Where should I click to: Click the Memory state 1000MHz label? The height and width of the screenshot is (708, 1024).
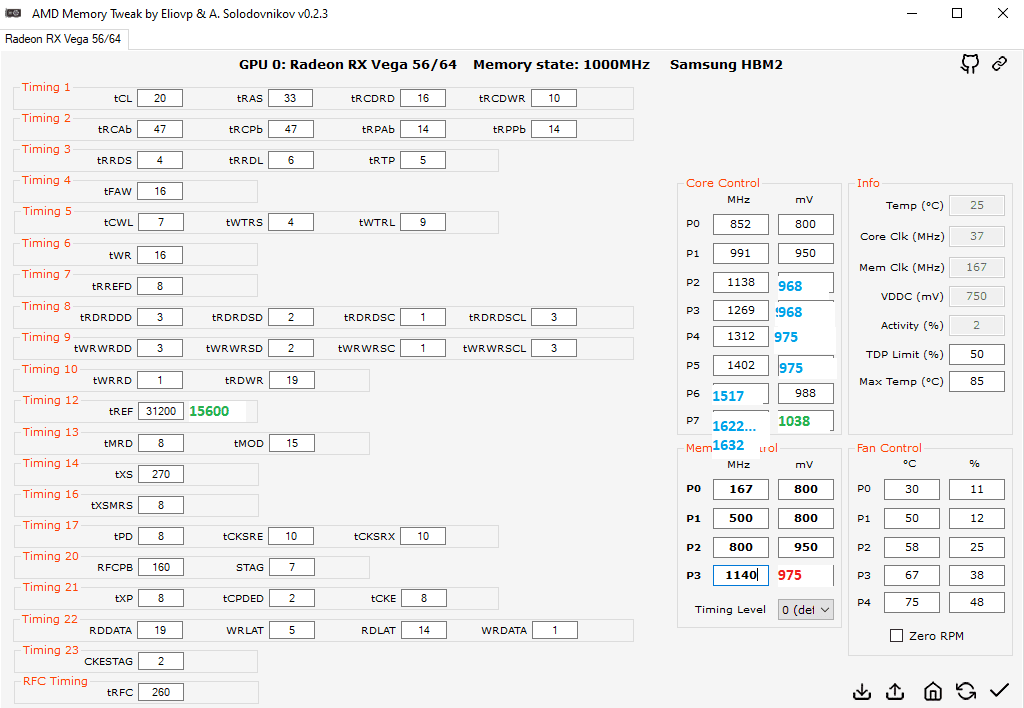coord(562,65)
